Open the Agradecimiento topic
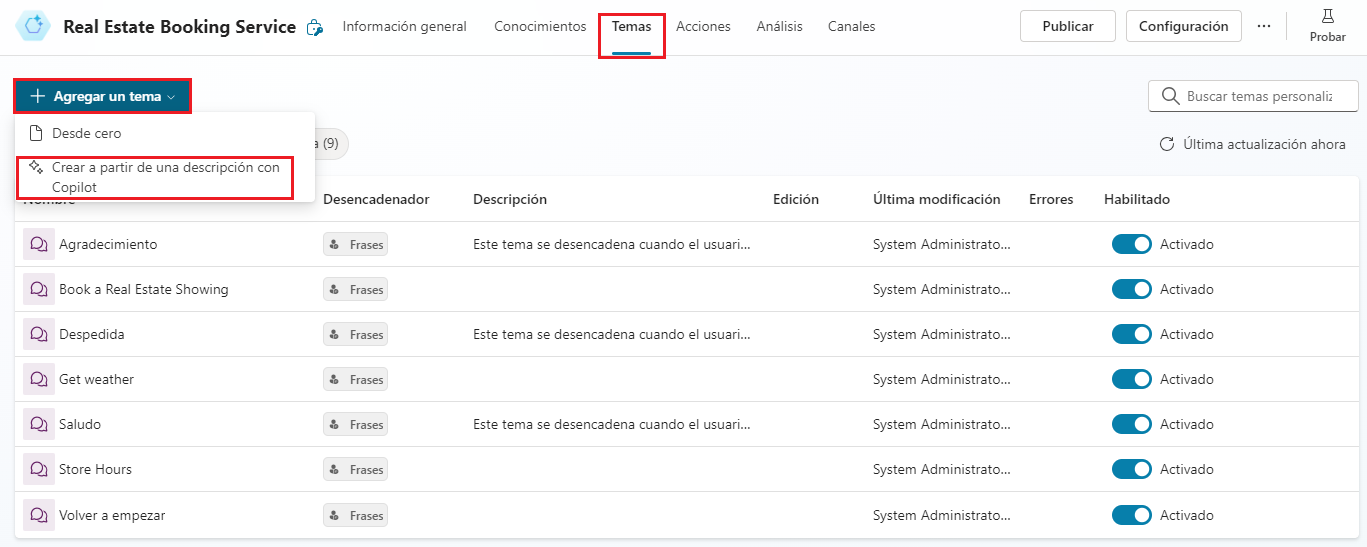The image size is (1367, 547). 108,244
